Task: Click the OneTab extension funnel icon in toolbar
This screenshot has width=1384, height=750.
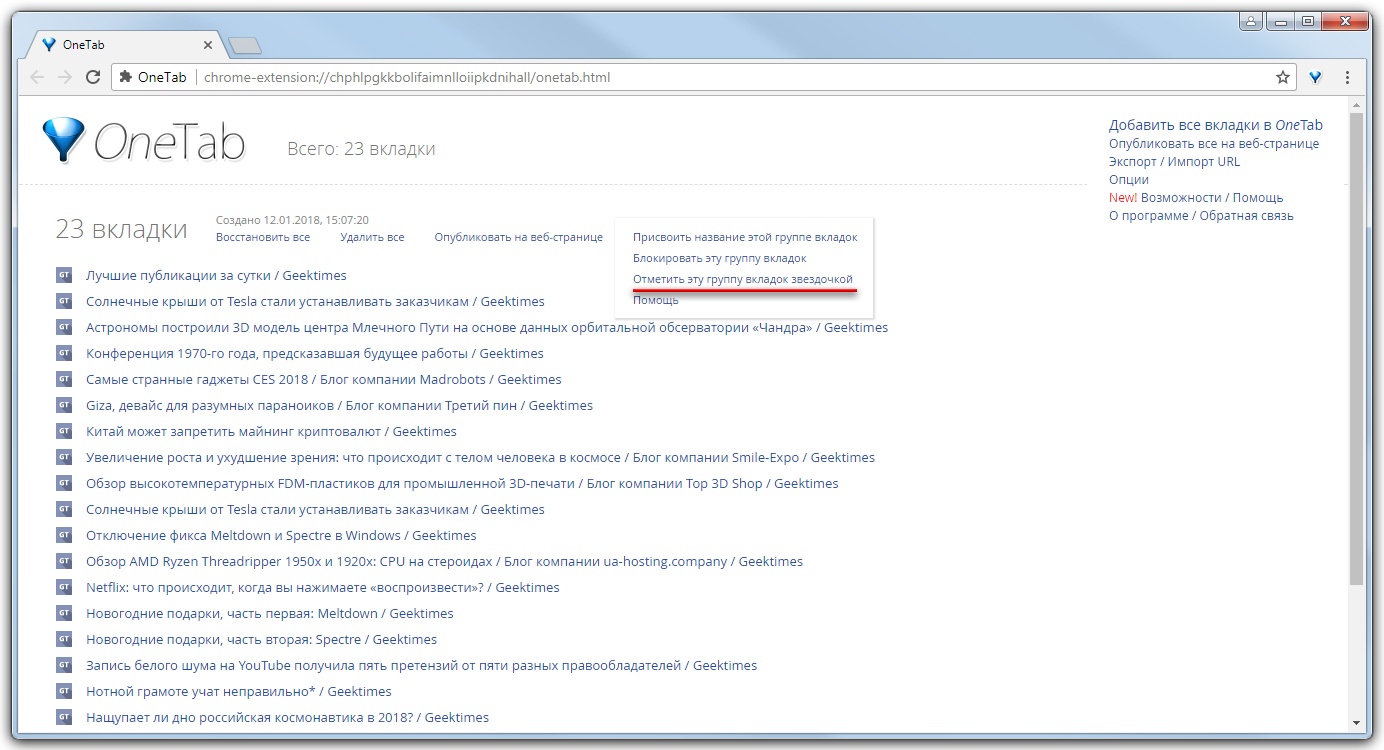Action: (x=1316, y=77)
